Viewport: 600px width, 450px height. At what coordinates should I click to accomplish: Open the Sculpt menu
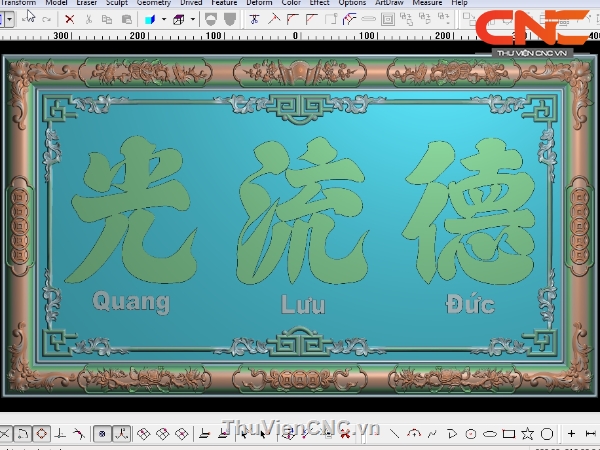pyautogui.click(x=117, y=3)
